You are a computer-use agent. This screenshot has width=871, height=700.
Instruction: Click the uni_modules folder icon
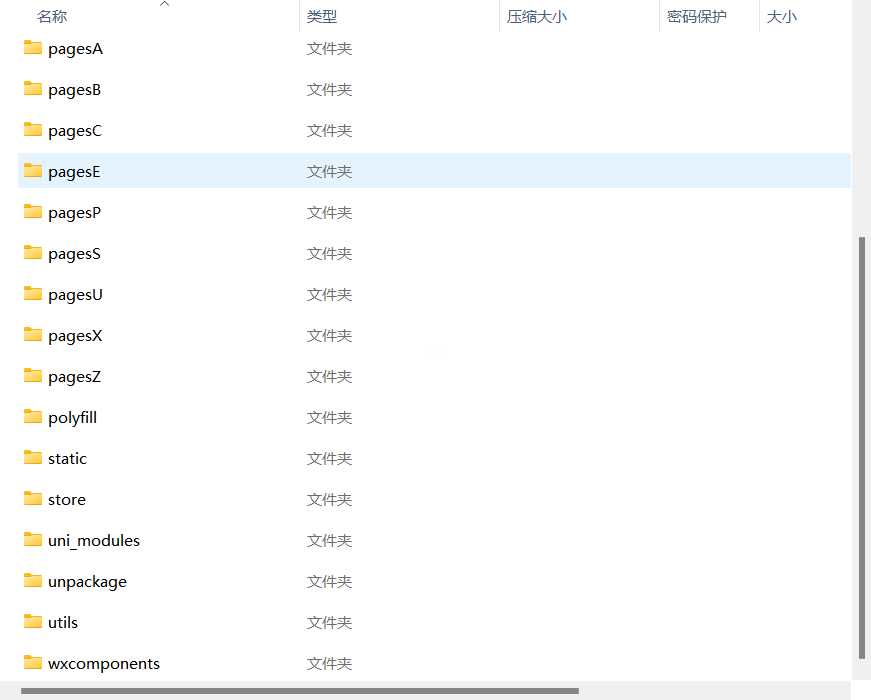click(33, 540)
